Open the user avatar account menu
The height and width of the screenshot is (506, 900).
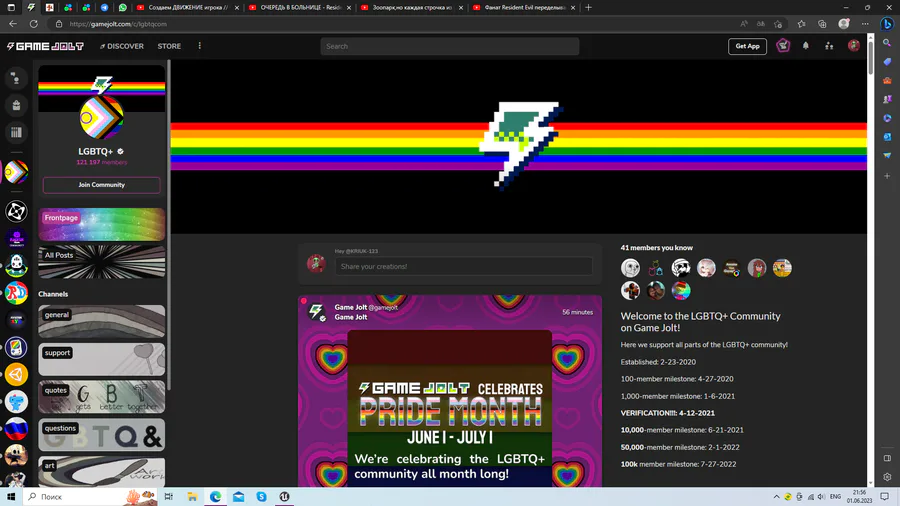pos(854,46)
